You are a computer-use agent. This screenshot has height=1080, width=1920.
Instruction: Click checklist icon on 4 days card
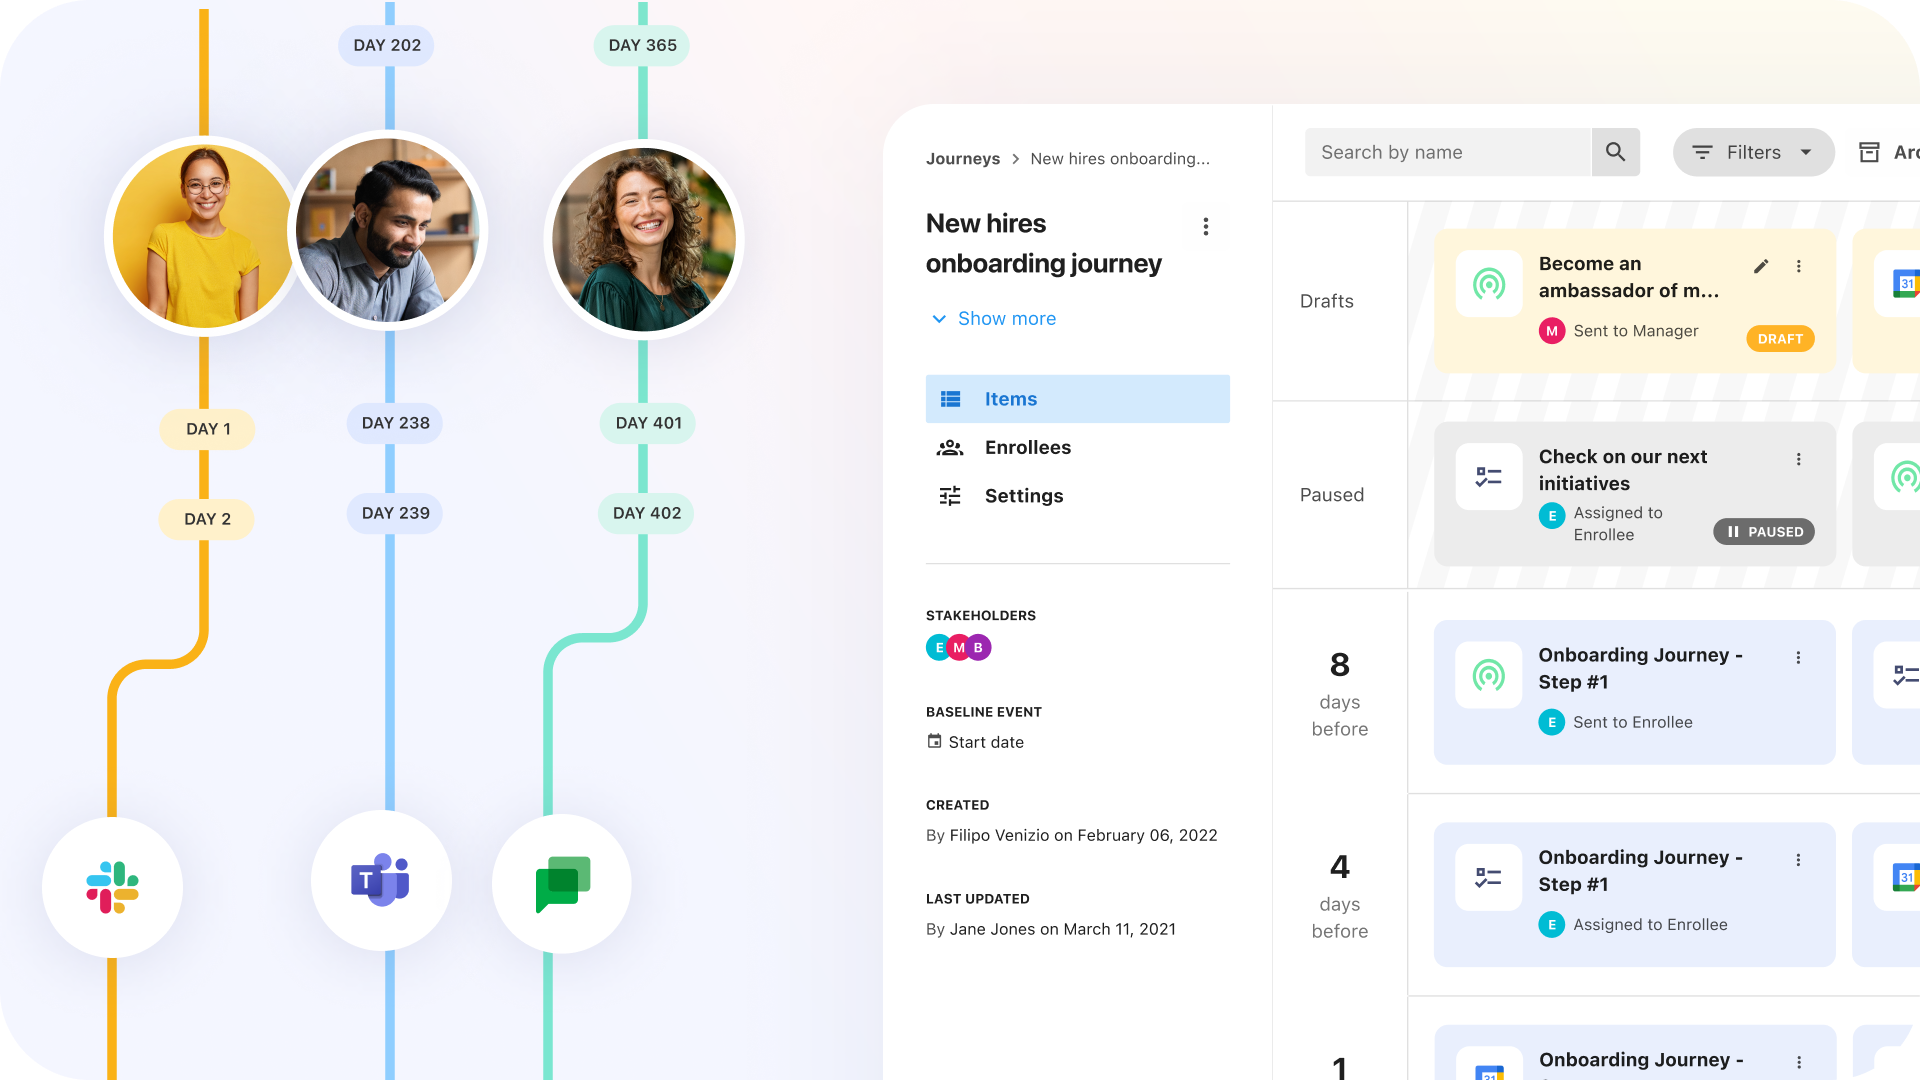[1489, 878]
